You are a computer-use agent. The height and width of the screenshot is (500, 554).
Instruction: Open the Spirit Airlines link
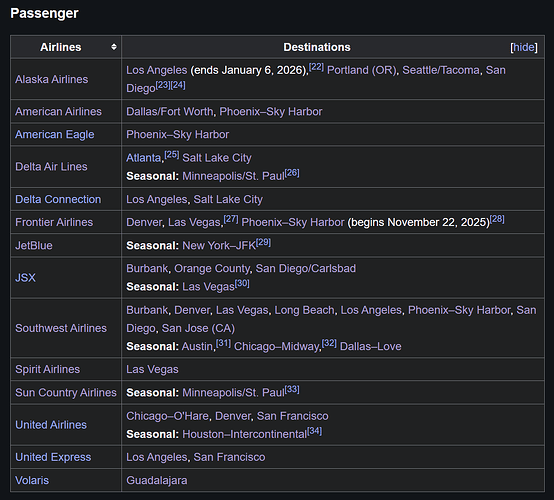(47, 369)
